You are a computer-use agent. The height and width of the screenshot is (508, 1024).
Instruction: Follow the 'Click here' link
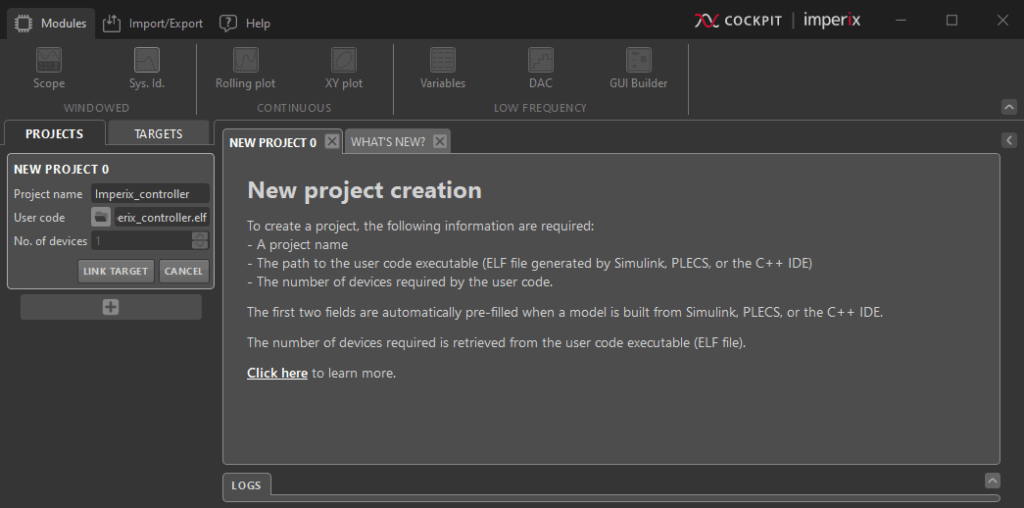pos(277,373)
